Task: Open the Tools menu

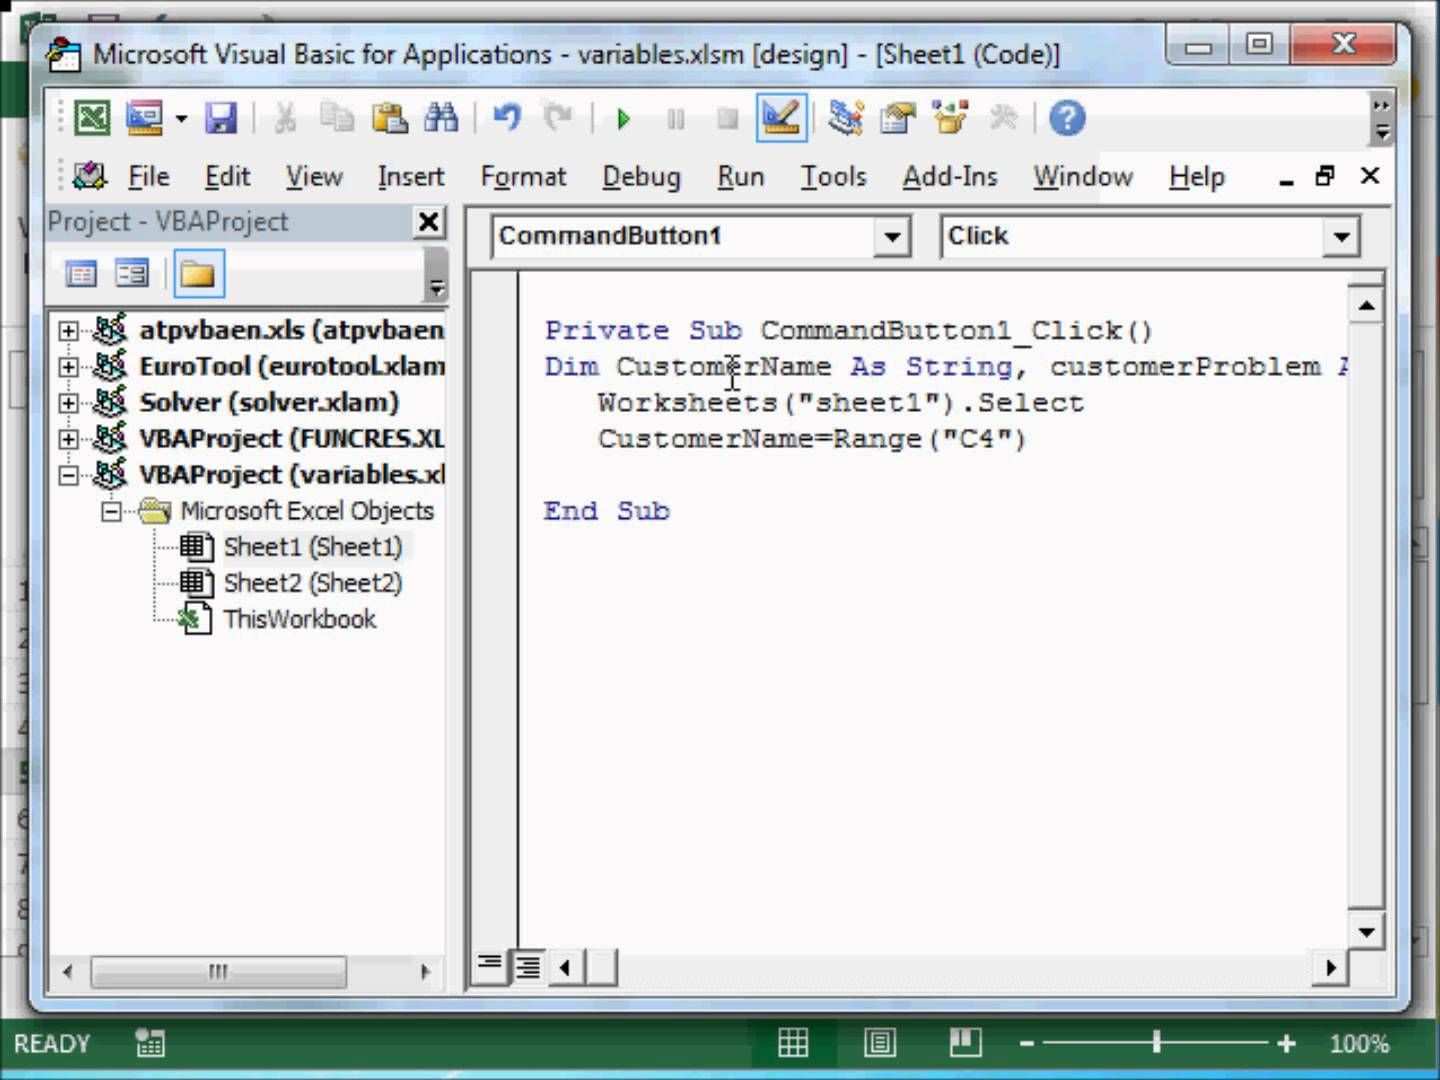Action: coord(832,177)
